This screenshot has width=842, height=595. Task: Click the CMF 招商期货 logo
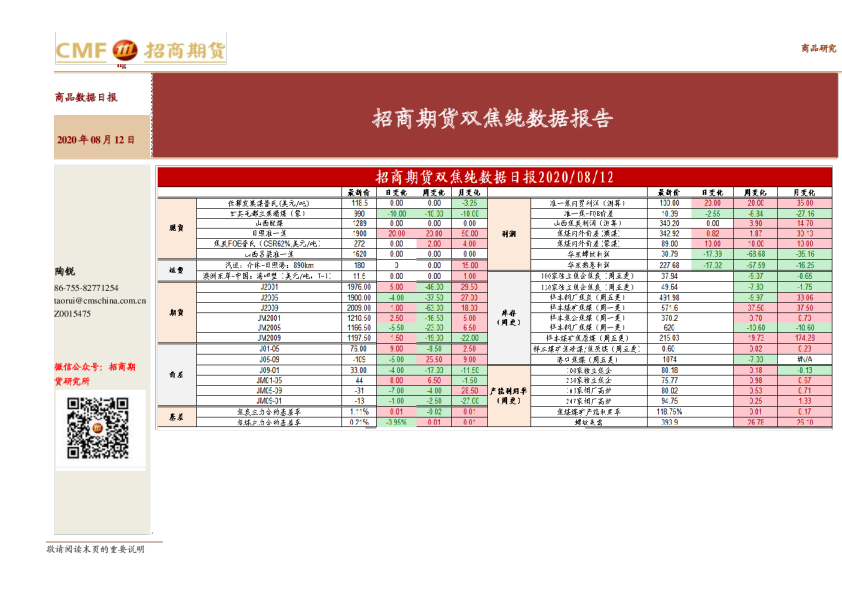(140, 49)
